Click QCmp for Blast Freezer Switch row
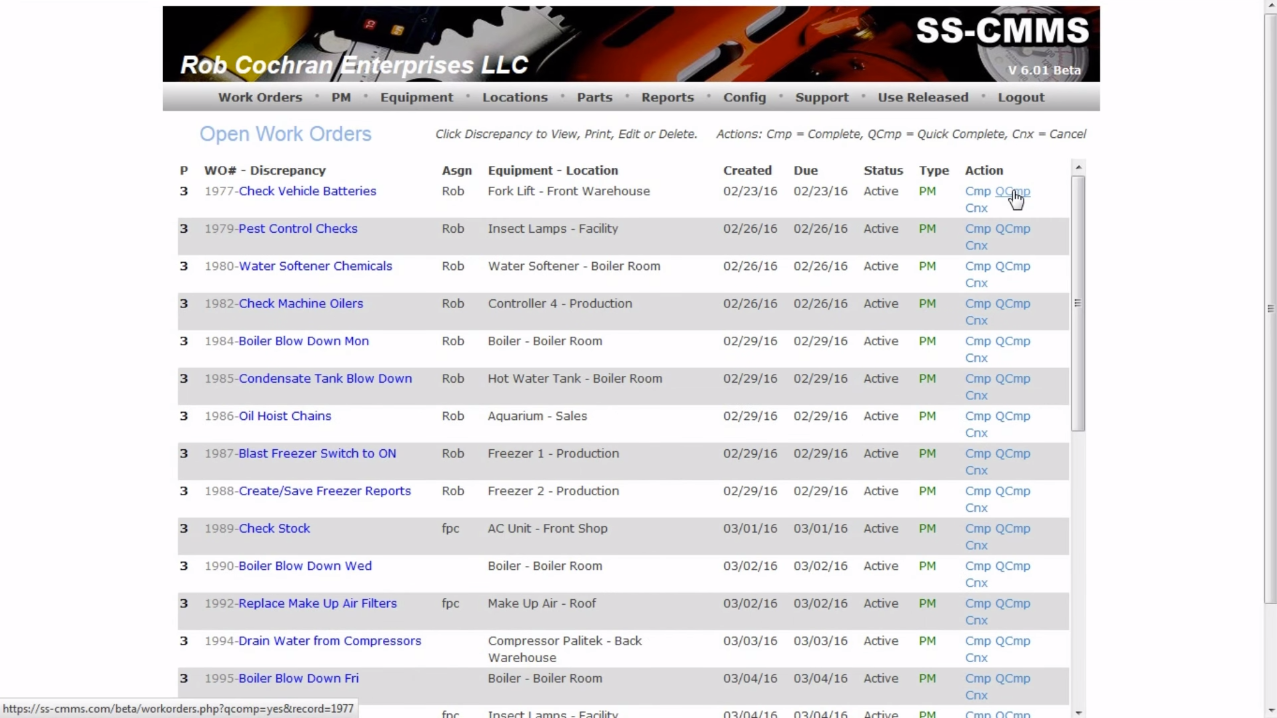This screenshot has width=1277, height=718. tap(1012, 453)
